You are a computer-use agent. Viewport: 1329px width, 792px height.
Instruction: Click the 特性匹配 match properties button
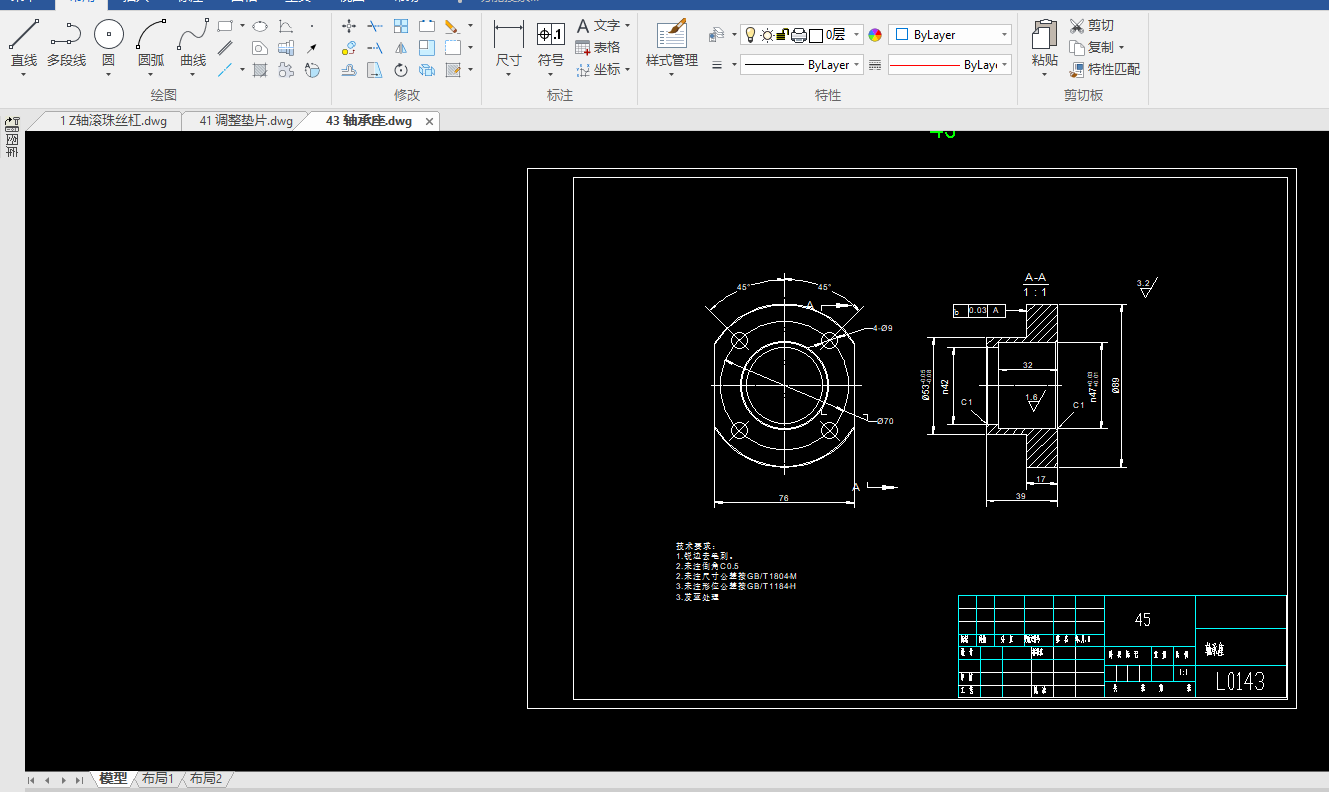[1104, 69]
